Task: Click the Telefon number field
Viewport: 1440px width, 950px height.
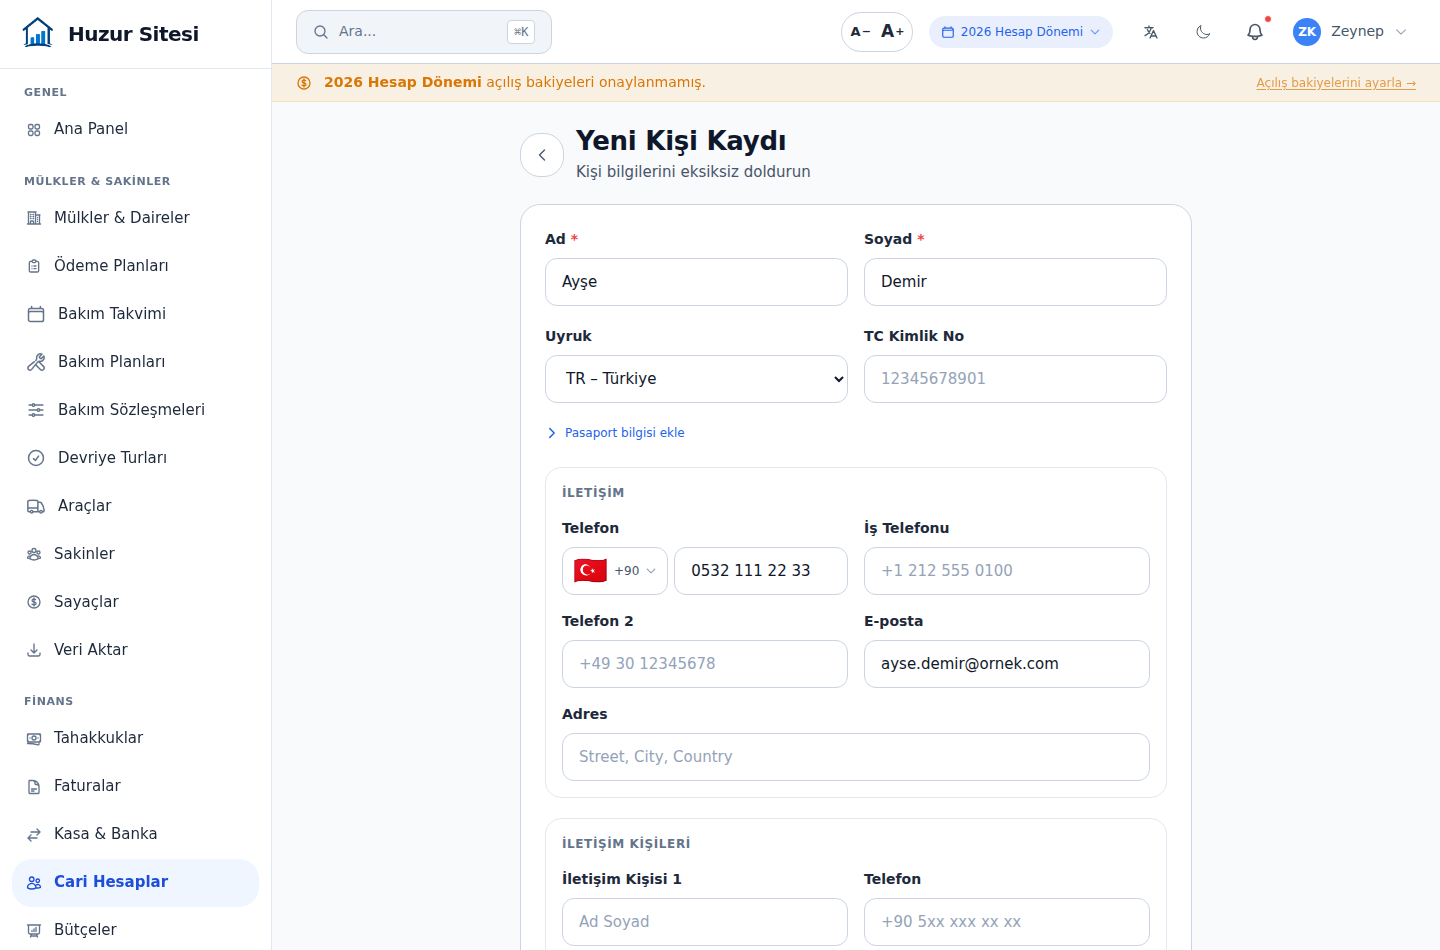Action: [761, 571]
